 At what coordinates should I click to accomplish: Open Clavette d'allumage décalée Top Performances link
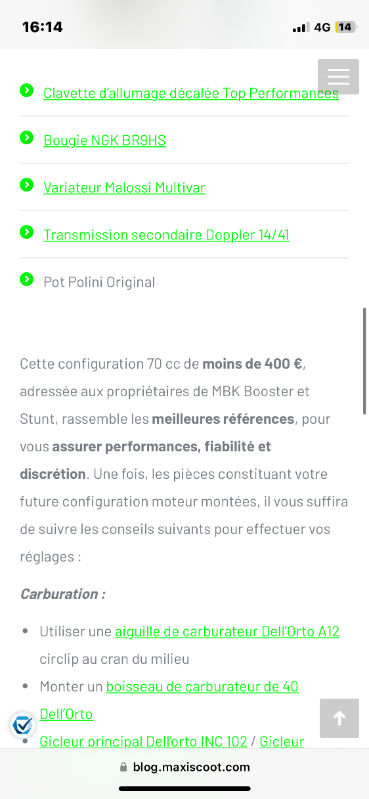point(191,93)
